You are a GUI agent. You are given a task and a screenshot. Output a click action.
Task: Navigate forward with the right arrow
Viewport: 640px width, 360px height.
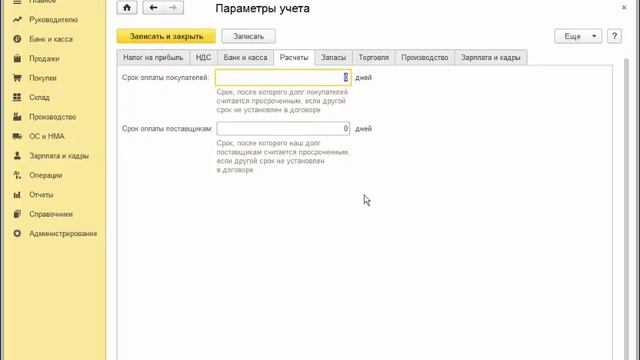[173, 8]
